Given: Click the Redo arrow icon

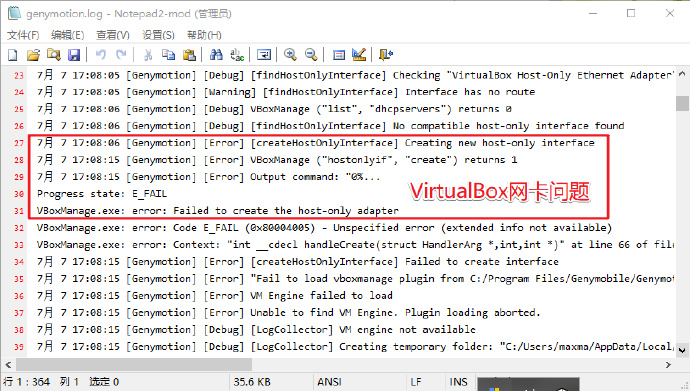Looking at the screenshot, I should (121, 55).
